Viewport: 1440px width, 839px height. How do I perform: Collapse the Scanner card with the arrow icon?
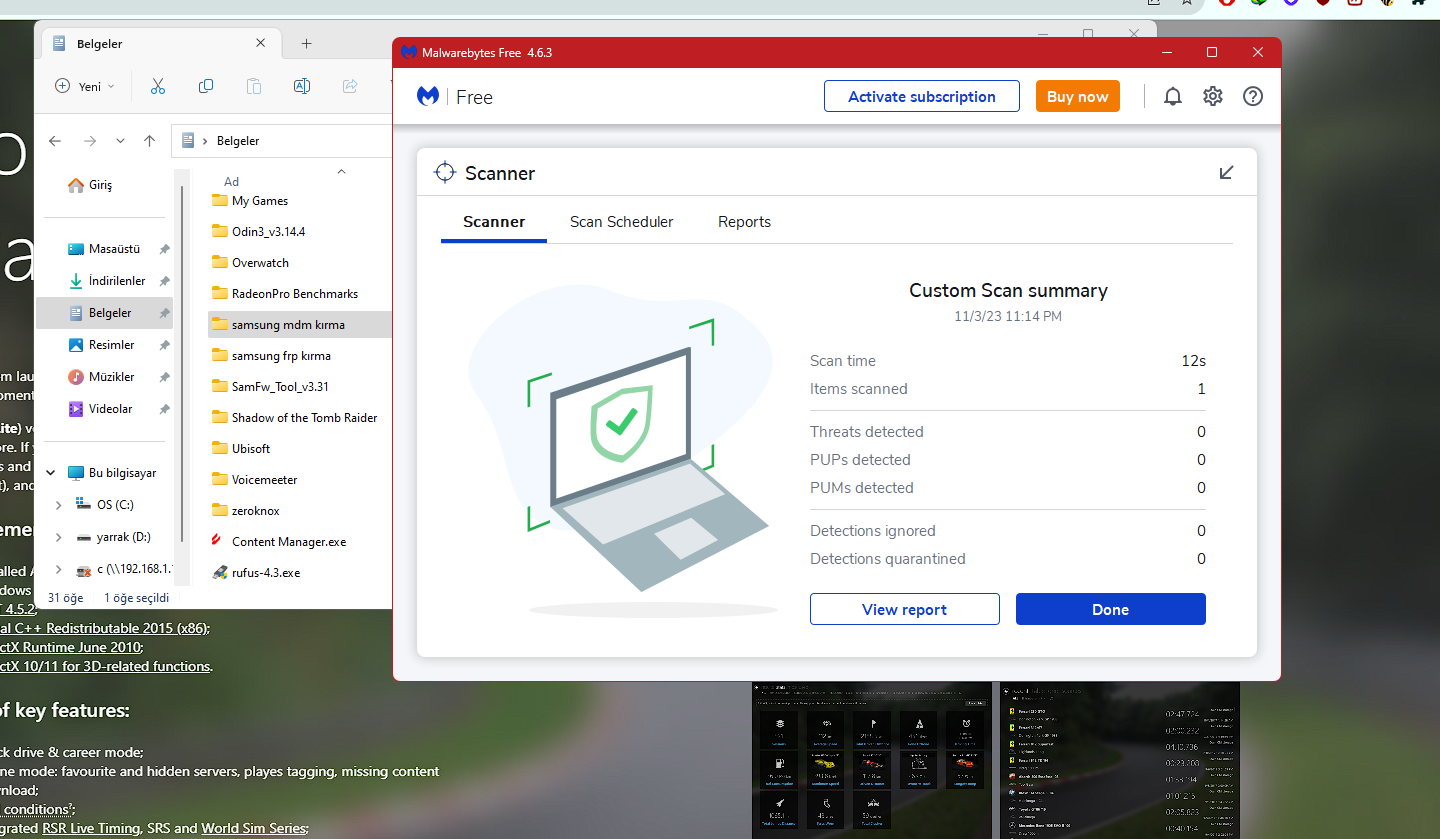pos(1227,173)
